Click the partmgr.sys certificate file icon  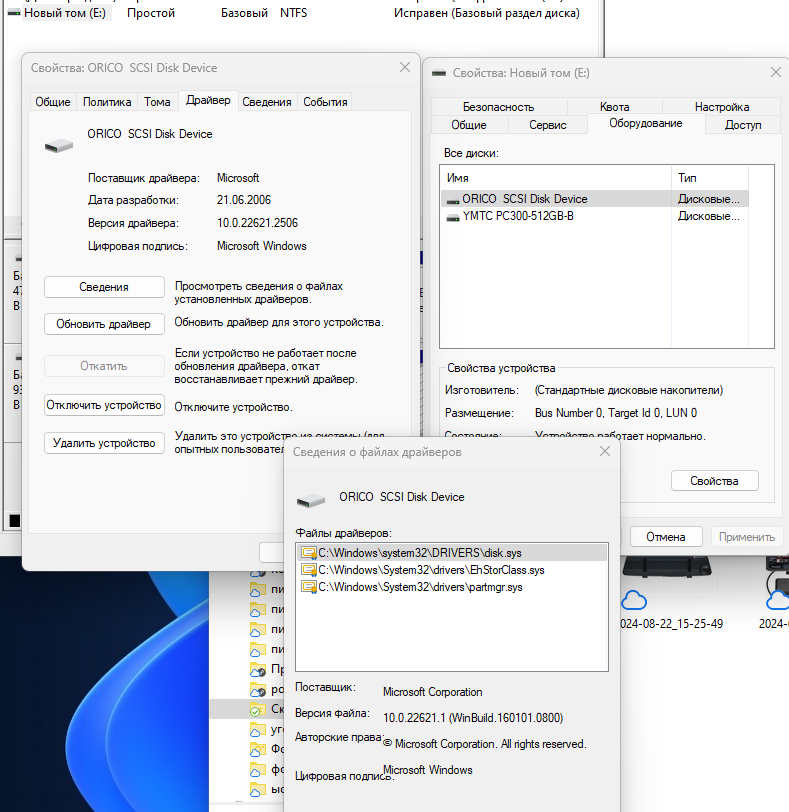coord(309,587)
